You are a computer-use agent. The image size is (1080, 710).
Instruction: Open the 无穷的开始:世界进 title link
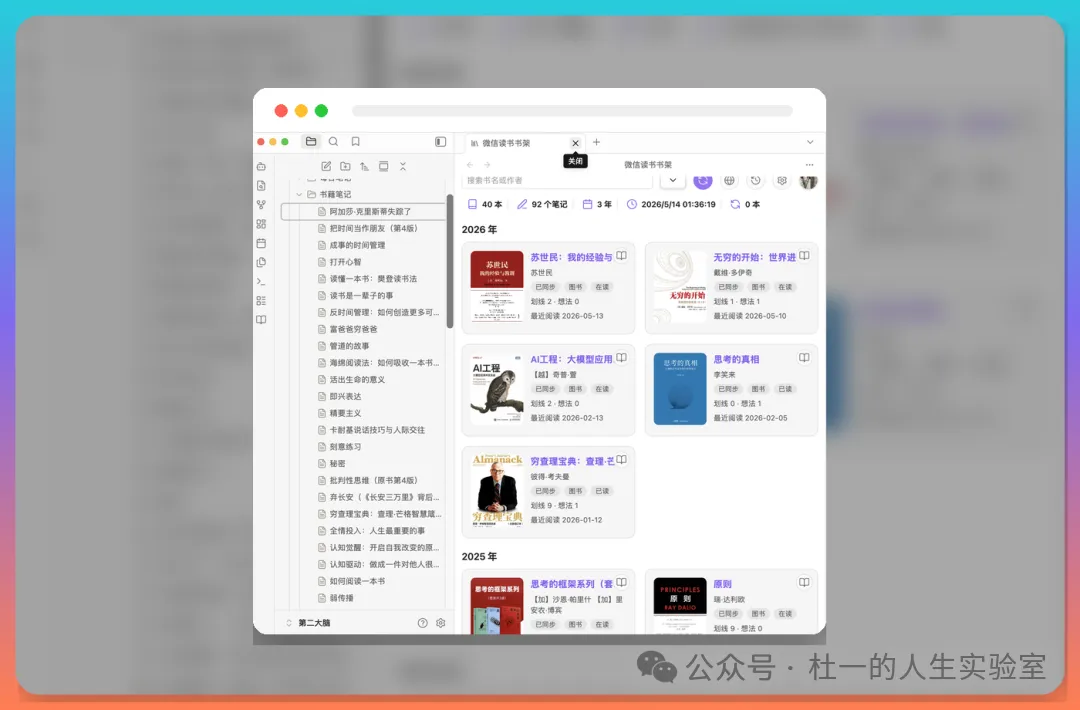[x=754, y=257]
